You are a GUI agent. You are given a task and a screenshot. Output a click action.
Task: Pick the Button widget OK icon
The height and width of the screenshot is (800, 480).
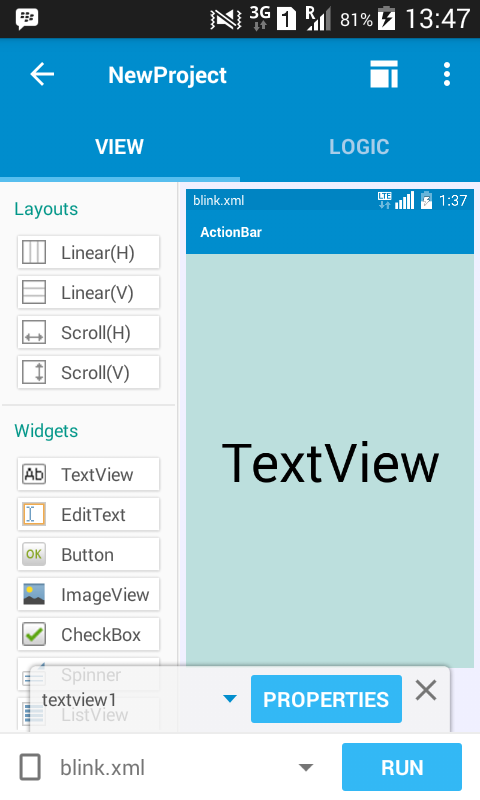[x=34, y=555]
